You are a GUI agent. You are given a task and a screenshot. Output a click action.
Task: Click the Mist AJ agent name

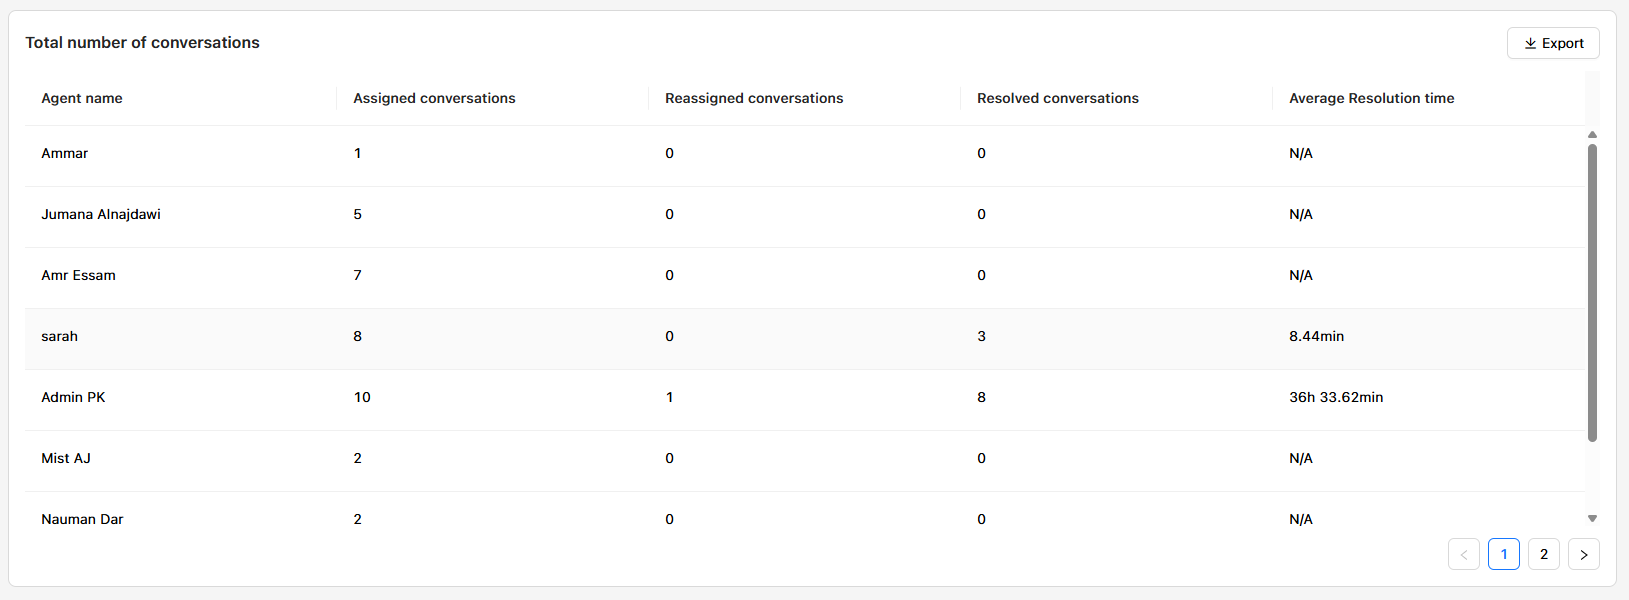(x=66, y=458)
